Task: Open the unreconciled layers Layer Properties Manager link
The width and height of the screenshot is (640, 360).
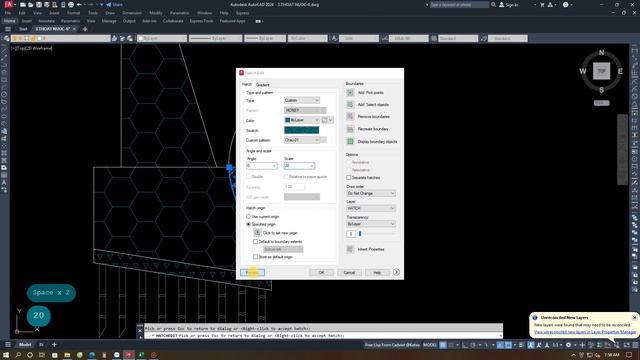Action: [585, 332]
